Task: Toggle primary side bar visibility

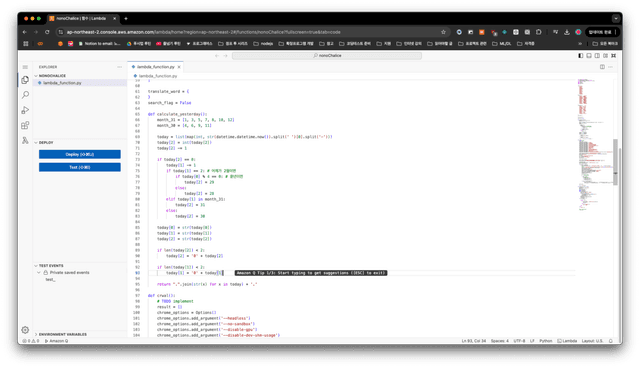Action: [x=580, y=55]
